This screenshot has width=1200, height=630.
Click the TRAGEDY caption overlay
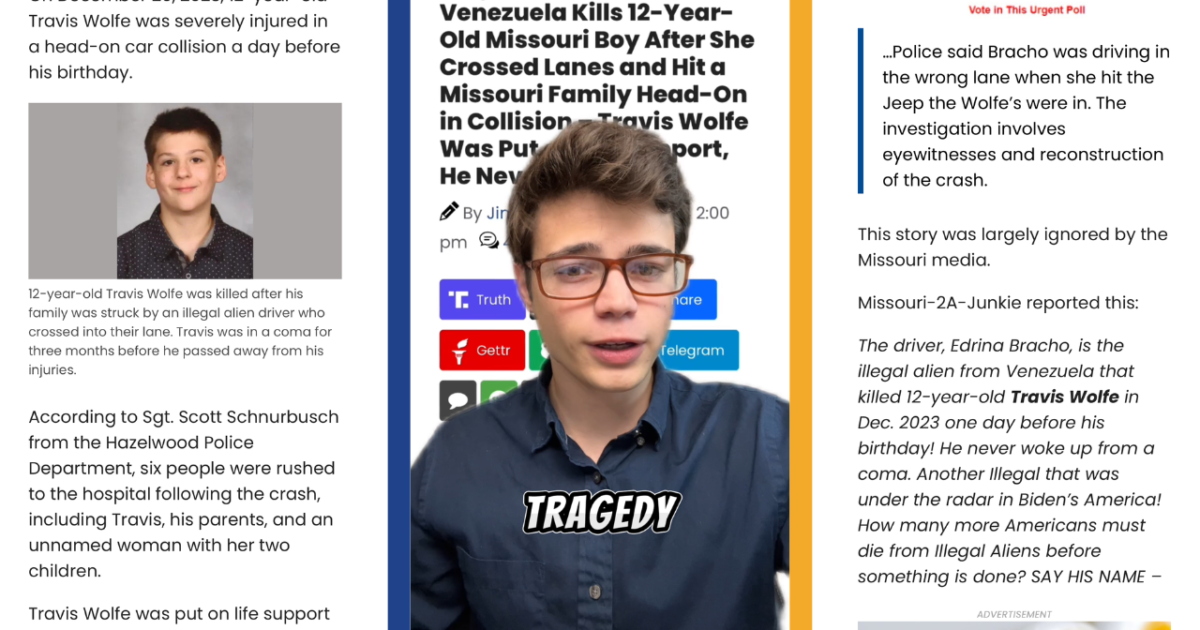tap(602, 512)
